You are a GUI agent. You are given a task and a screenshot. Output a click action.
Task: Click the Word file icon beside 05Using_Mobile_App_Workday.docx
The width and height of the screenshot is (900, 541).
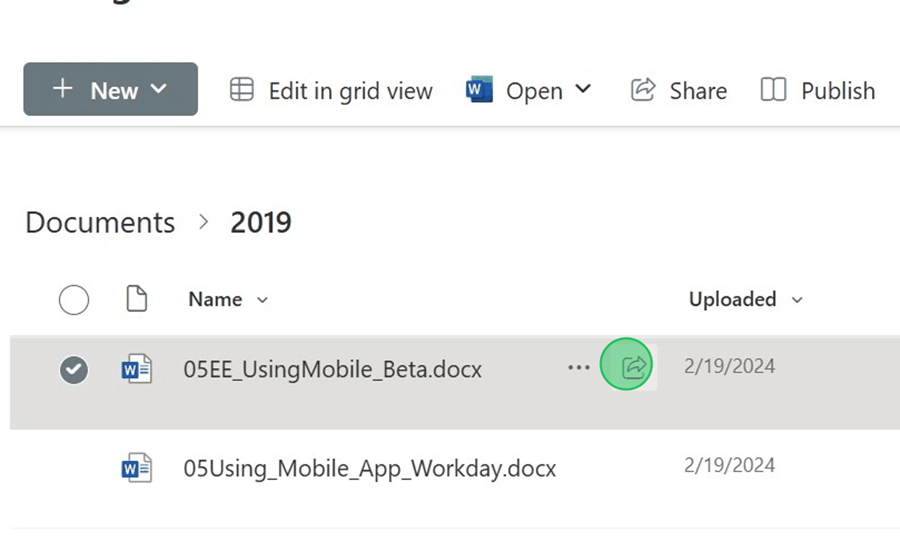[136, 467]
